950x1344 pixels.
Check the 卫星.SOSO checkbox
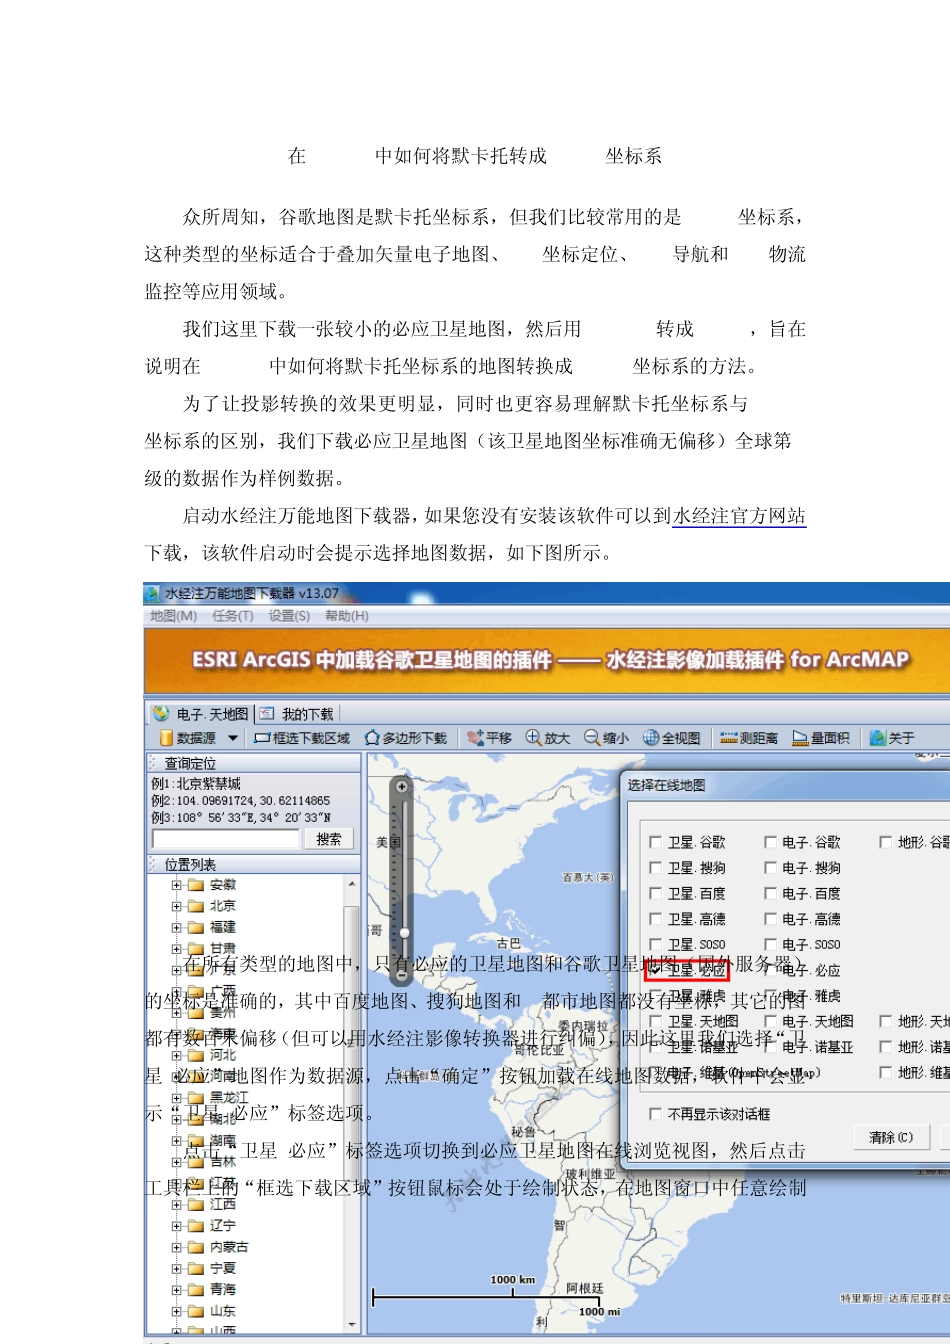point(656,944)
